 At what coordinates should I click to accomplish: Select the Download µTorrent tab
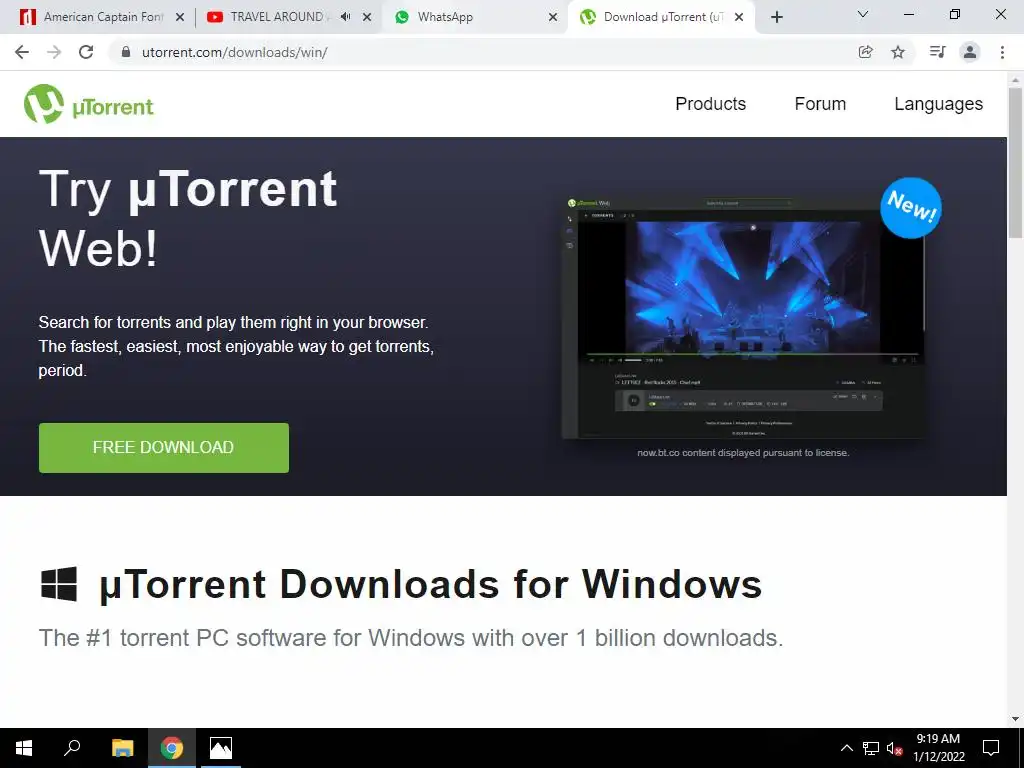point(663,17)
